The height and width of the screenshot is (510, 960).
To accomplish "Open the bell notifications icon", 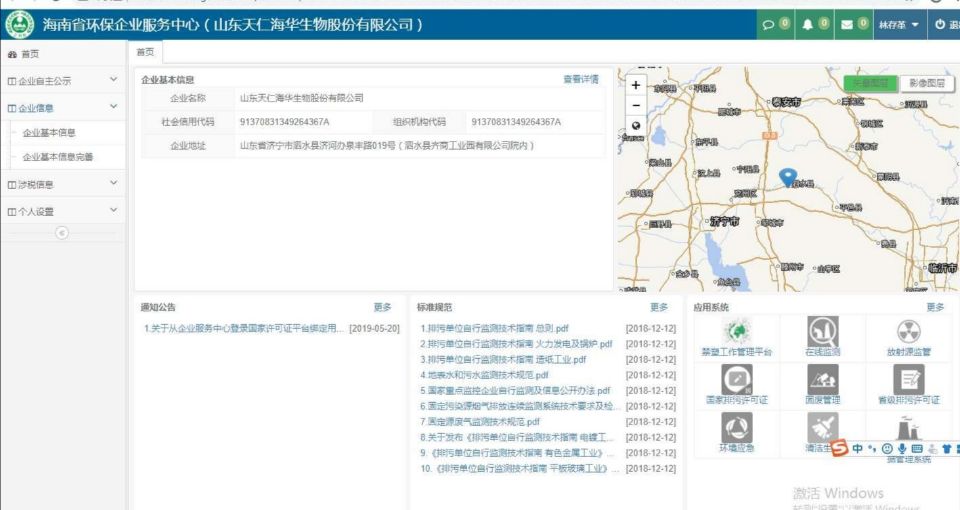I will [808, 25].
